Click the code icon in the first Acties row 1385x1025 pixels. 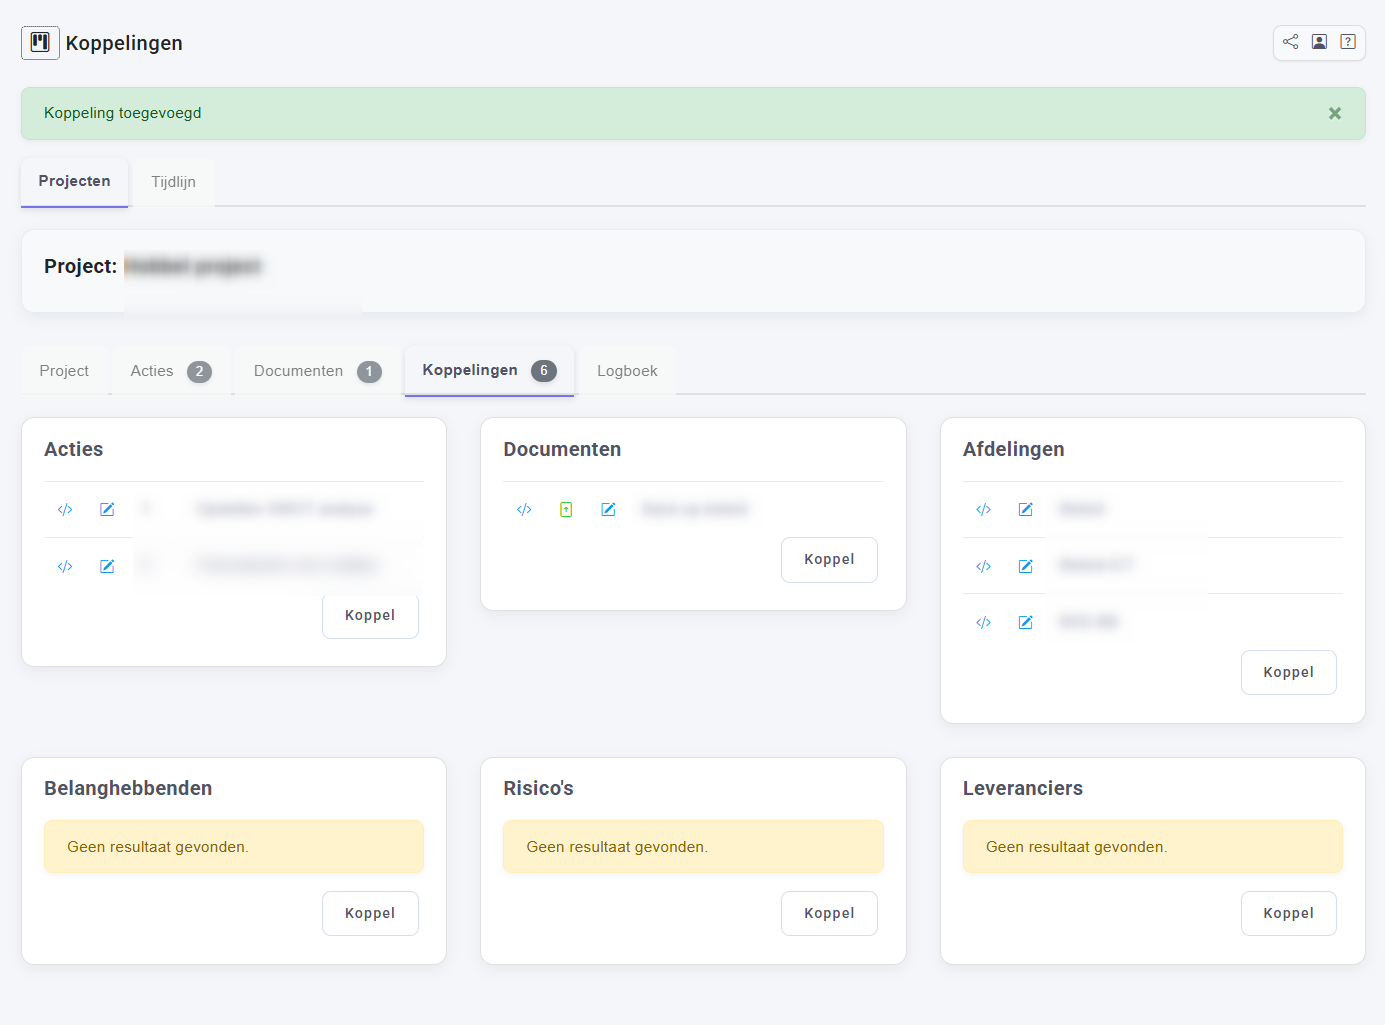(x=65, y=510)
